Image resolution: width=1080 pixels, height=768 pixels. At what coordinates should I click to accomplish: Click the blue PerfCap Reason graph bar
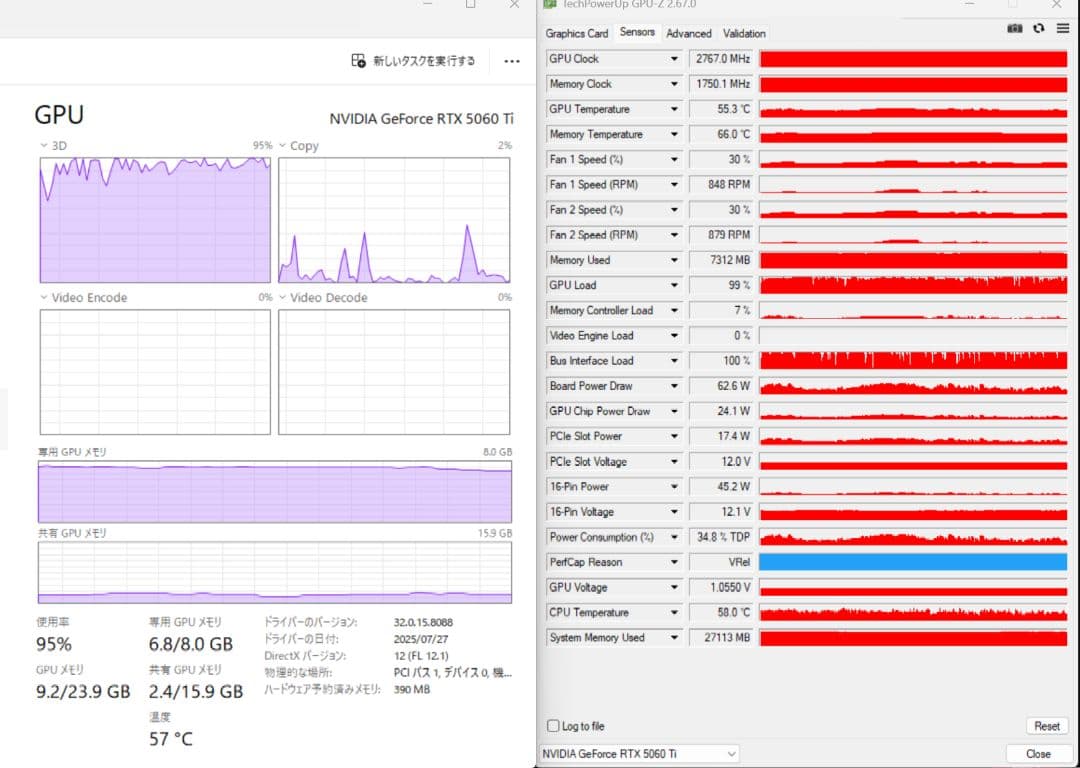(x=912, y=562)
